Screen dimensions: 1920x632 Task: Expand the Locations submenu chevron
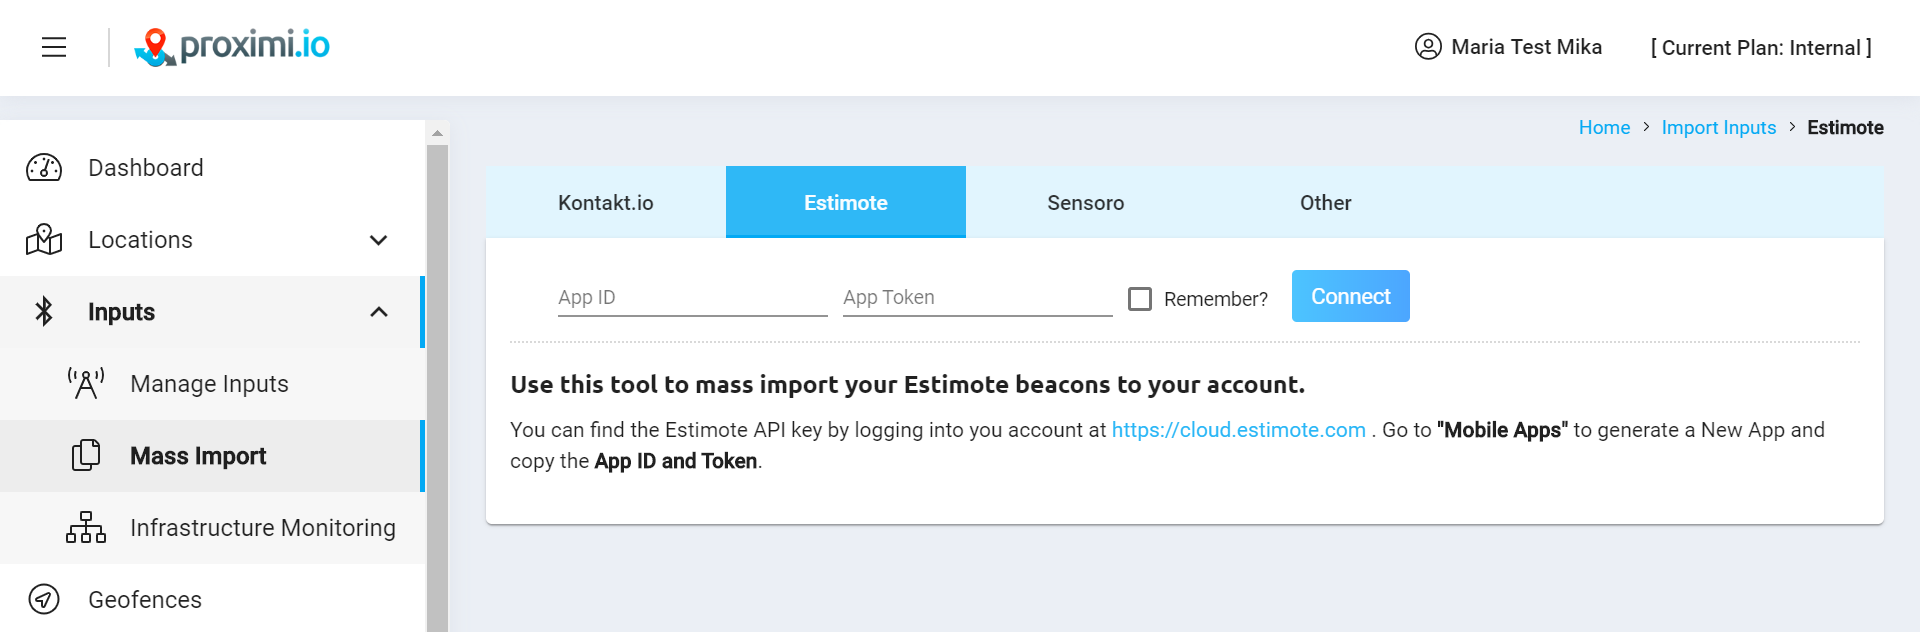tap(378, 240)
